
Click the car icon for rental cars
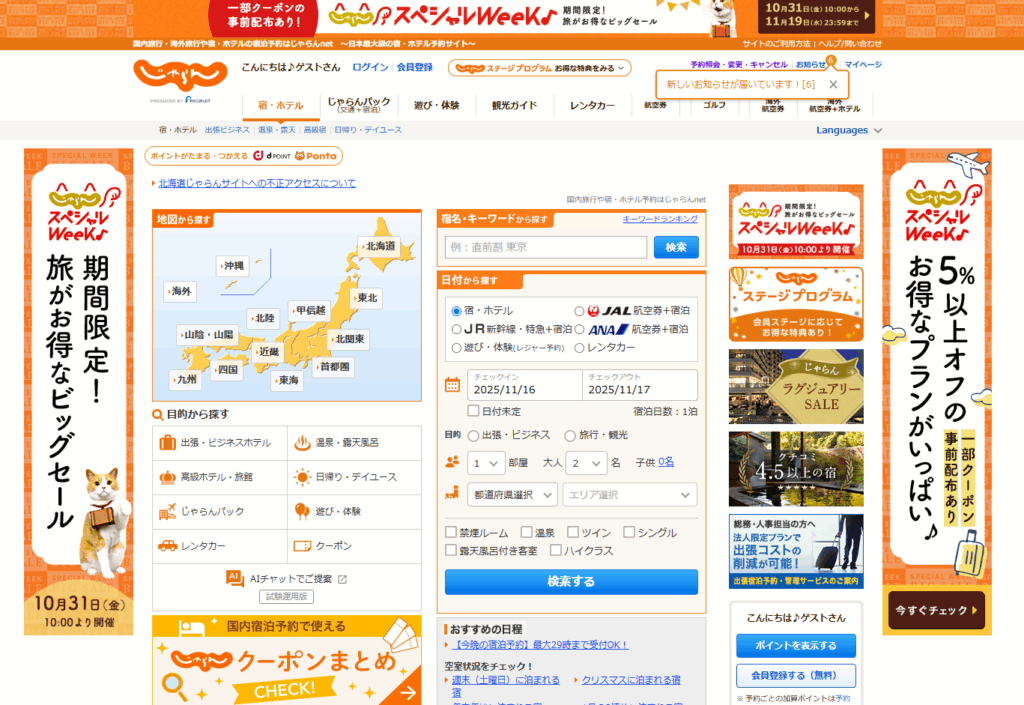pyautogui.click(x=167, y=547)
